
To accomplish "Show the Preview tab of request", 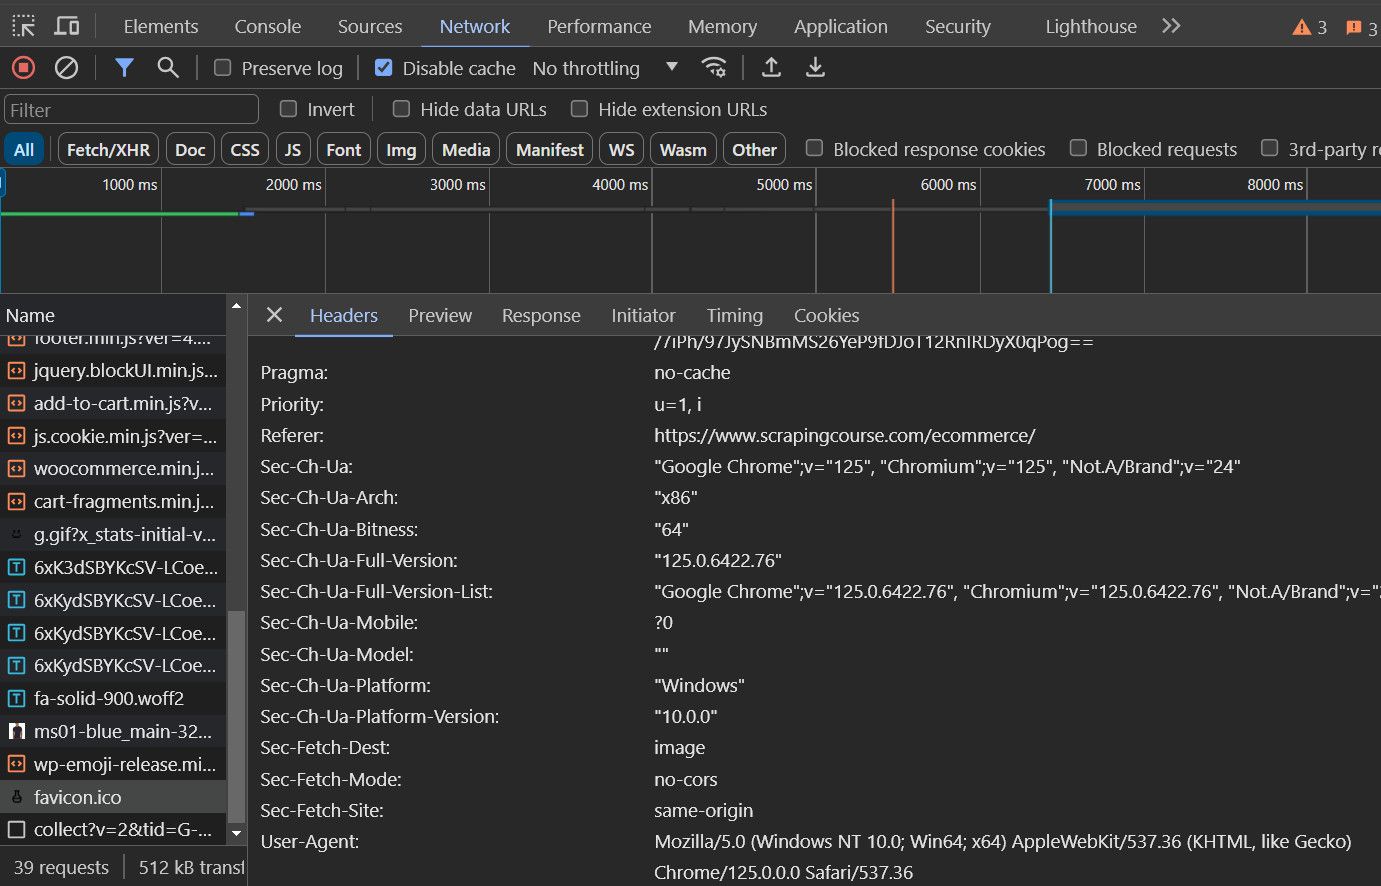I will (x=440, y=315).
